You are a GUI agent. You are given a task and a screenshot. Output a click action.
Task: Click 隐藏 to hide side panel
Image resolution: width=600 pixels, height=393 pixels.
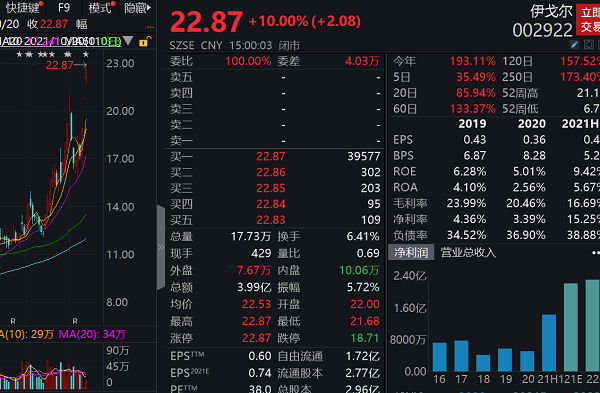coord(137,8)
